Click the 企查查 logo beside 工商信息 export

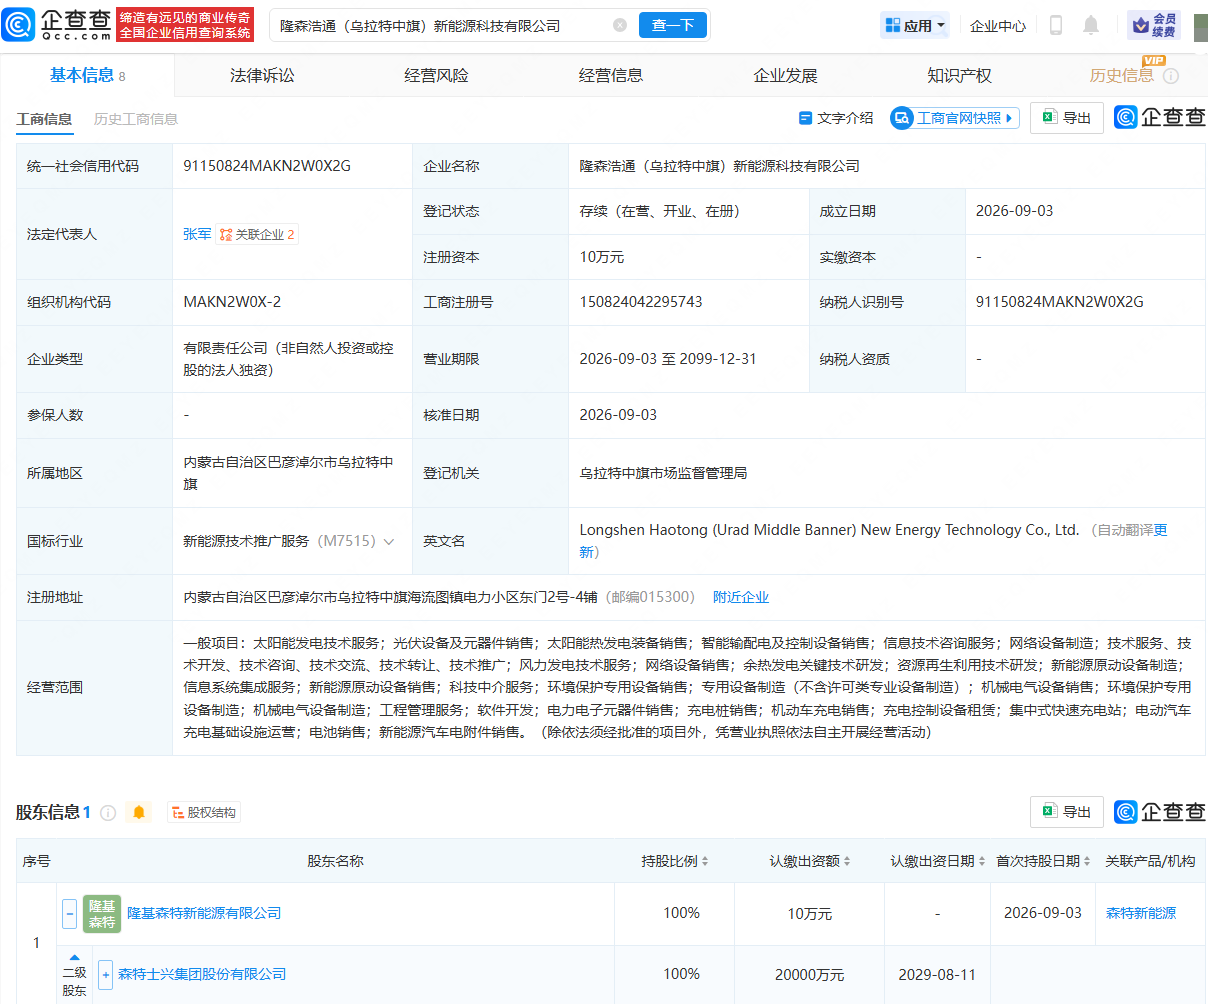[1160, 117]
